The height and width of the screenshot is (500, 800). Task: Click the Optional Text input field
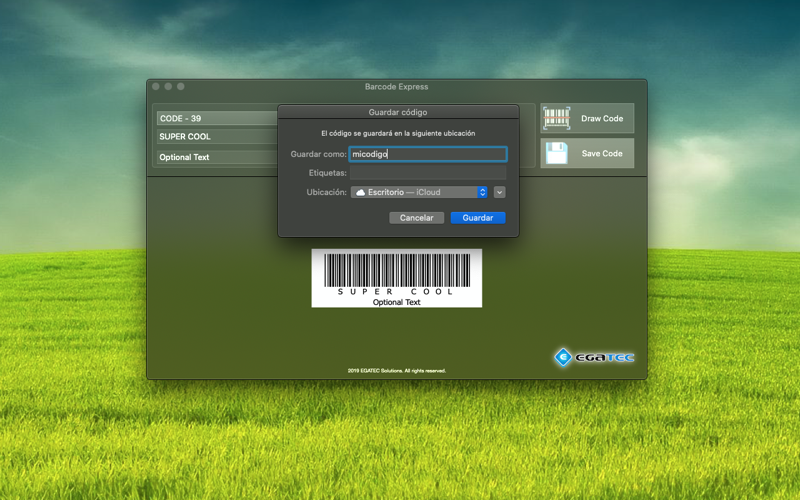pos(217,157)
